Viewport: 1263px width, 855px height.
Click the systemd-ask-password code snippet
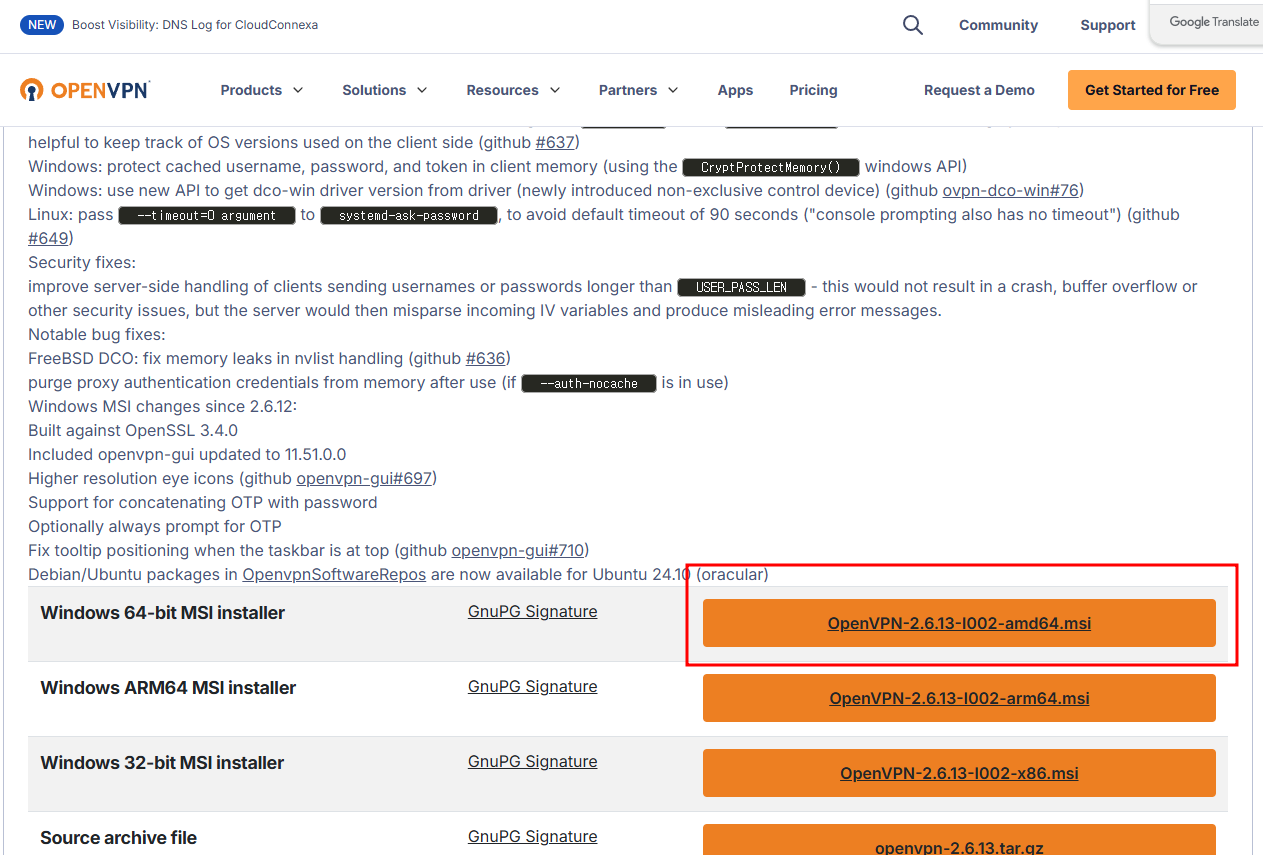409,215
